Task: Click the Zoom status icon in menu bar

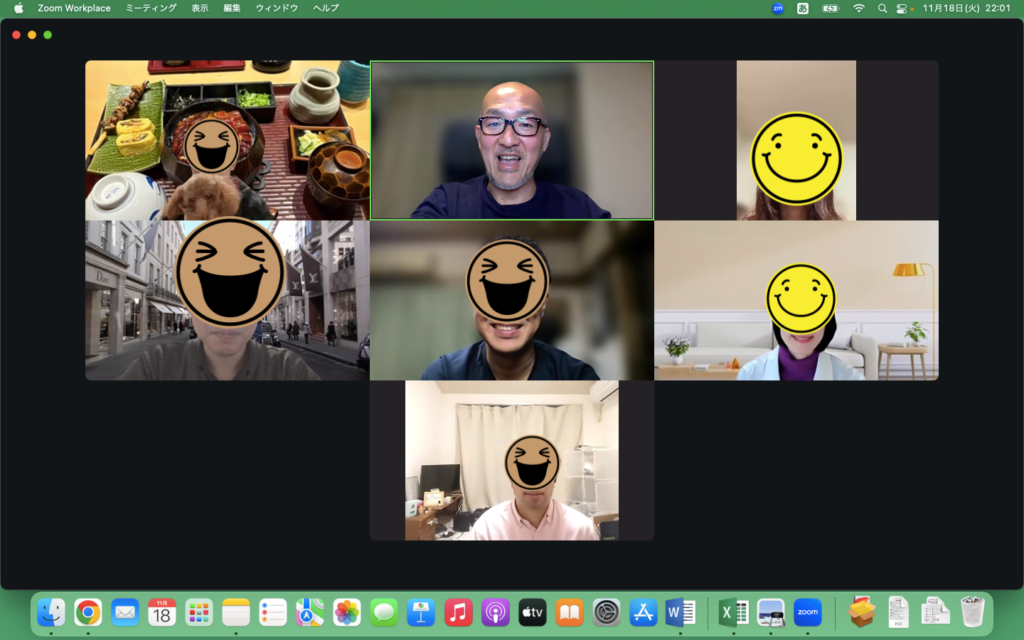Action: pos(778,8)
